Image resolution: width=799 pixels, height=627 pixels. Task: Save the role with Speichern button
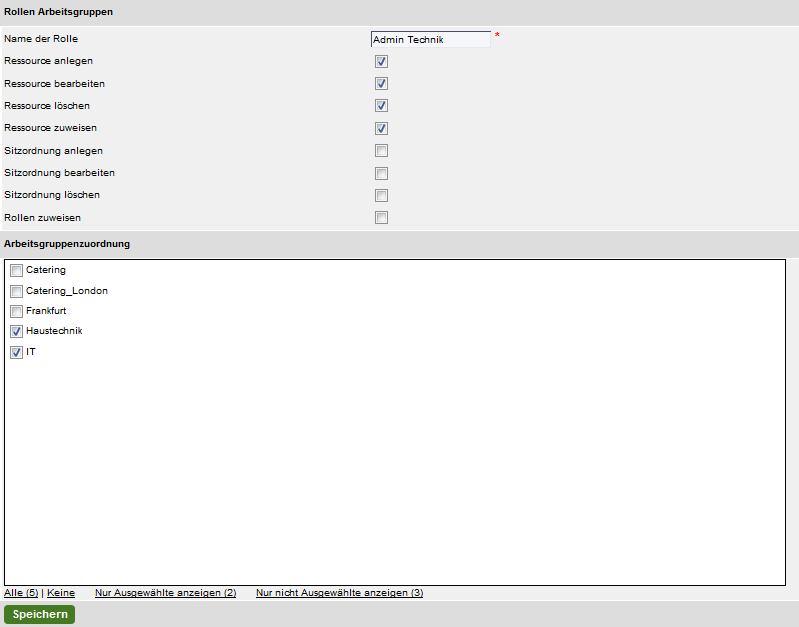coord(40,614)
